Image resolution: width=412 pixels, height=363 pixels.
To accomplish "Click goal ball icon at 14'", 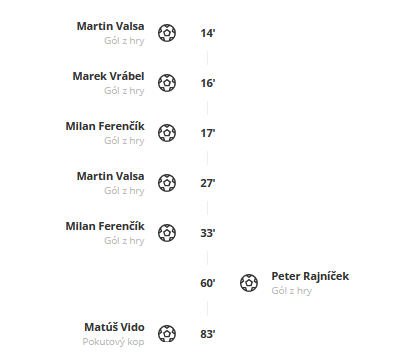I will (x=167, y=33).
